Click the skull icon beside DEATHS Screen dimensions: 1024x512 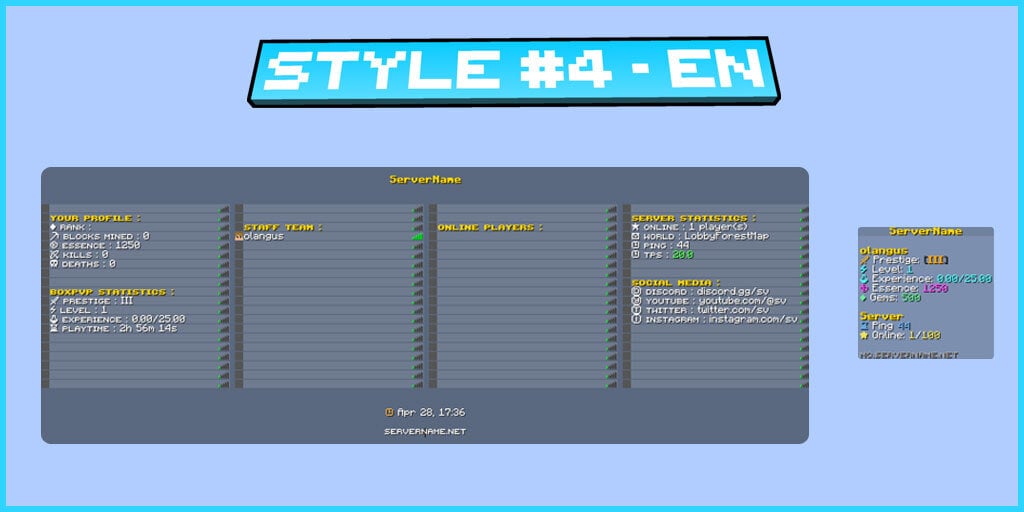pos(54,264)
